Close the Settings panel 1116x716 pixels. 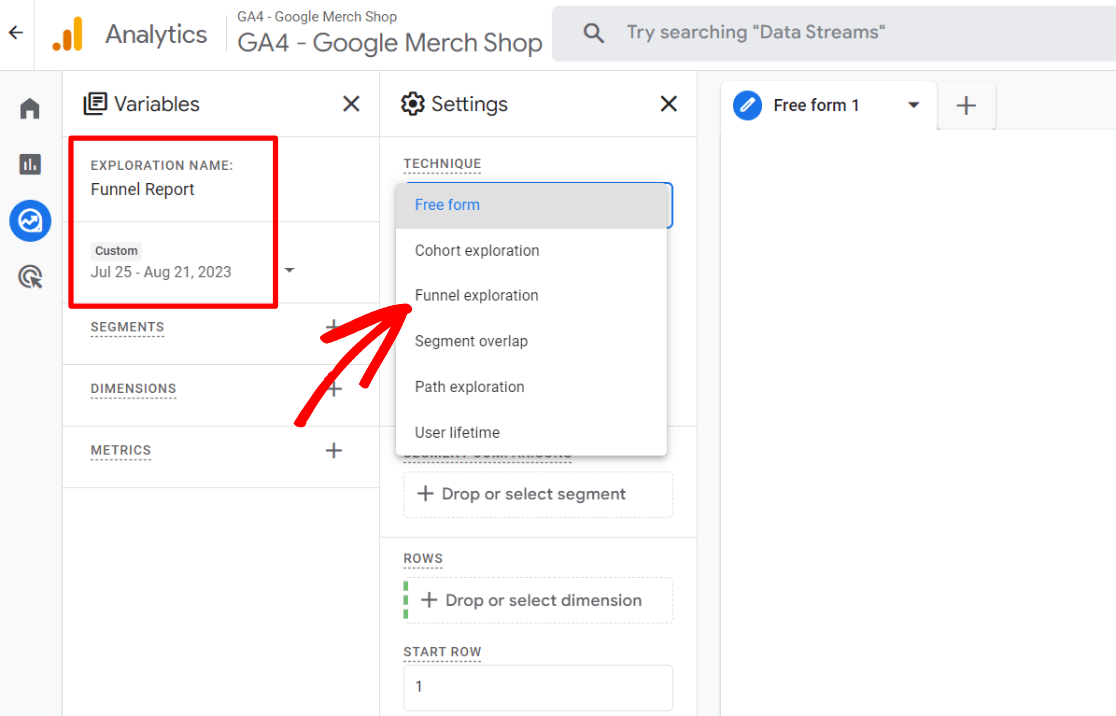[669, 104]
